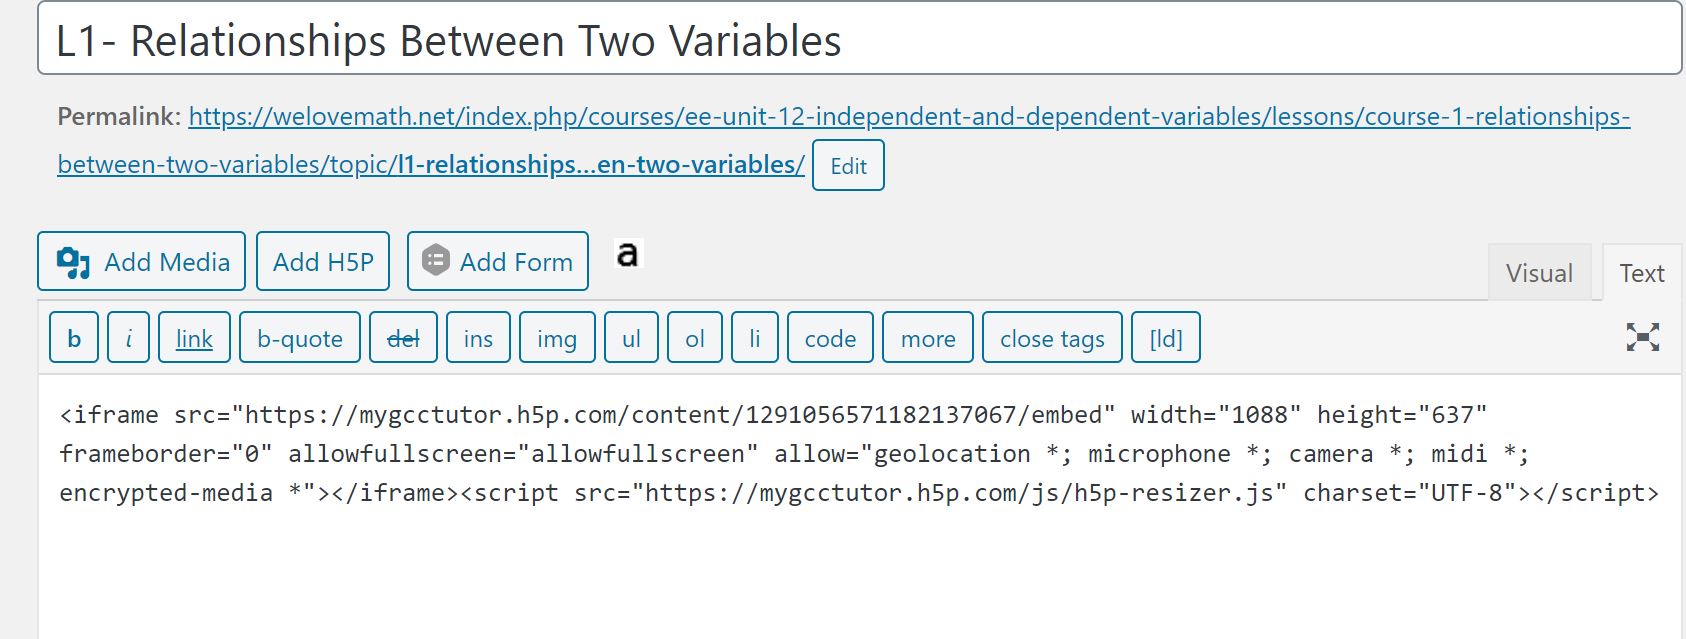The width and height of the screenshot is (1686, 639).
Task: Click the link quicktag button
Action: pos(194,338)
